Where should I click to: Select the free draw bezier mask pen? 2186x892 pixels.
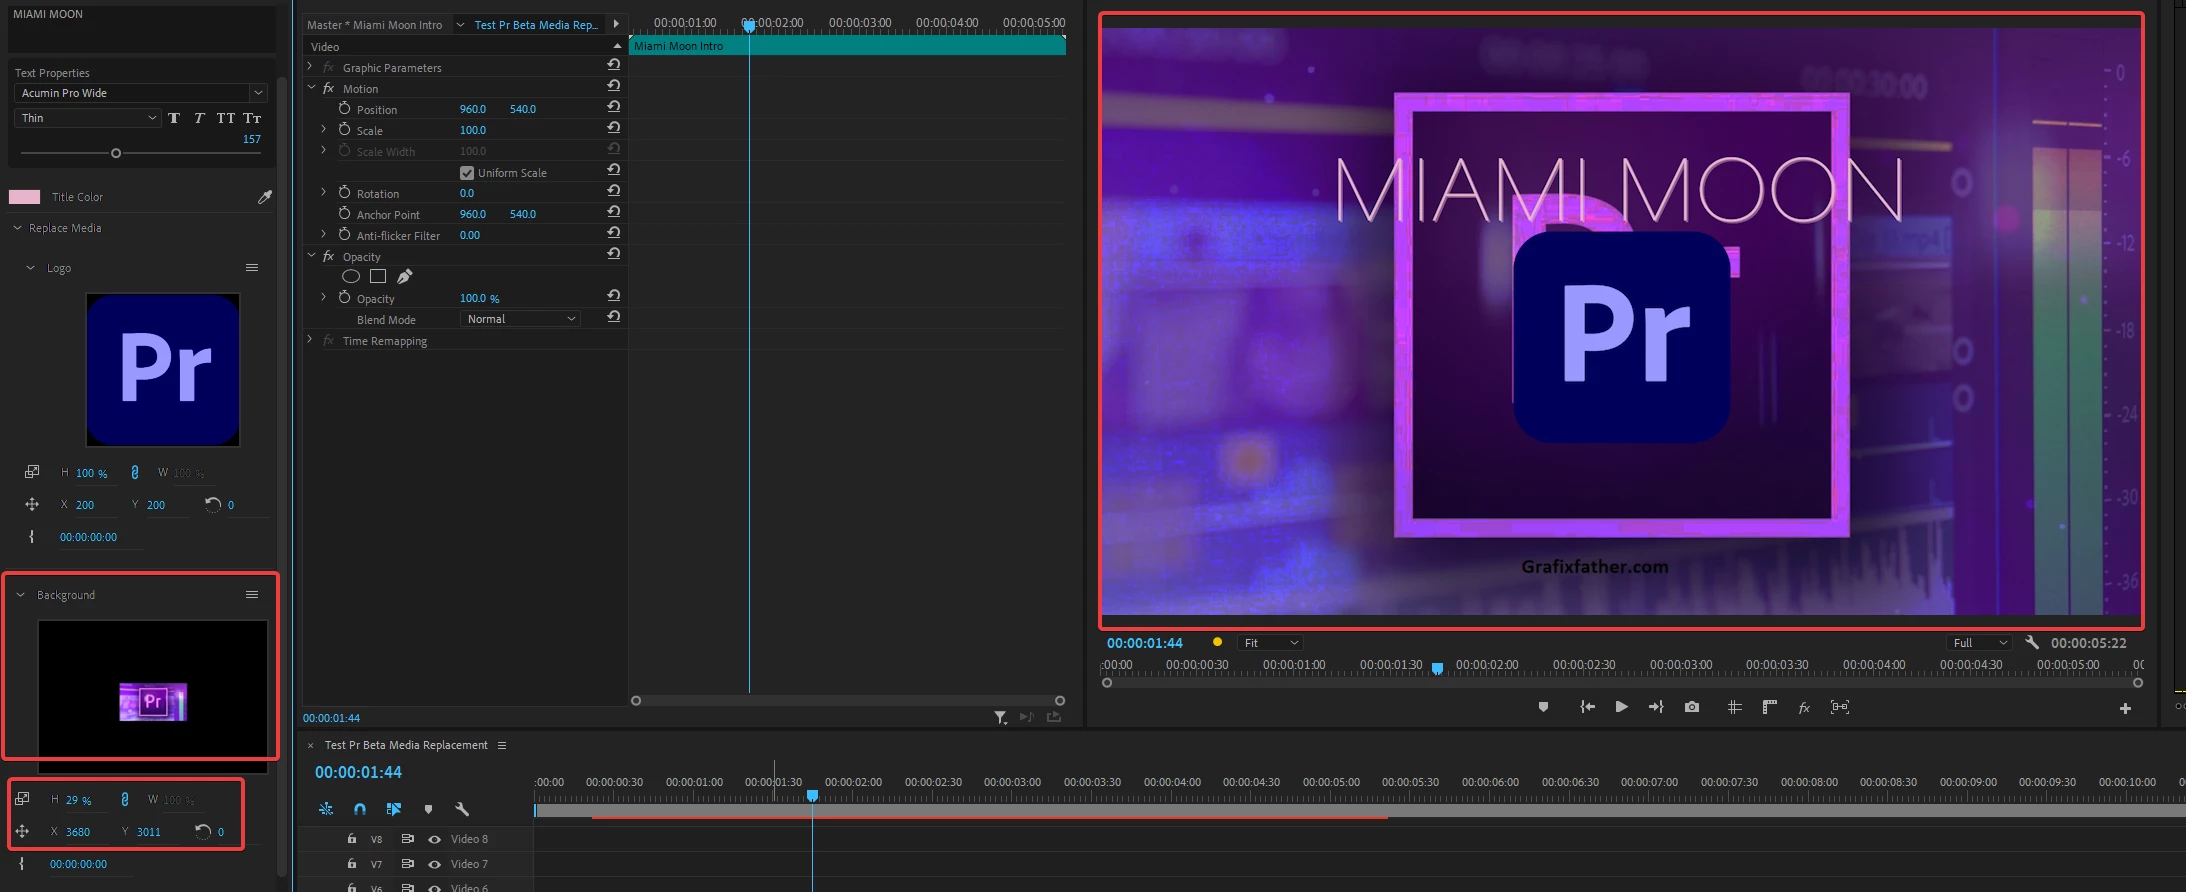click(405, 277)
